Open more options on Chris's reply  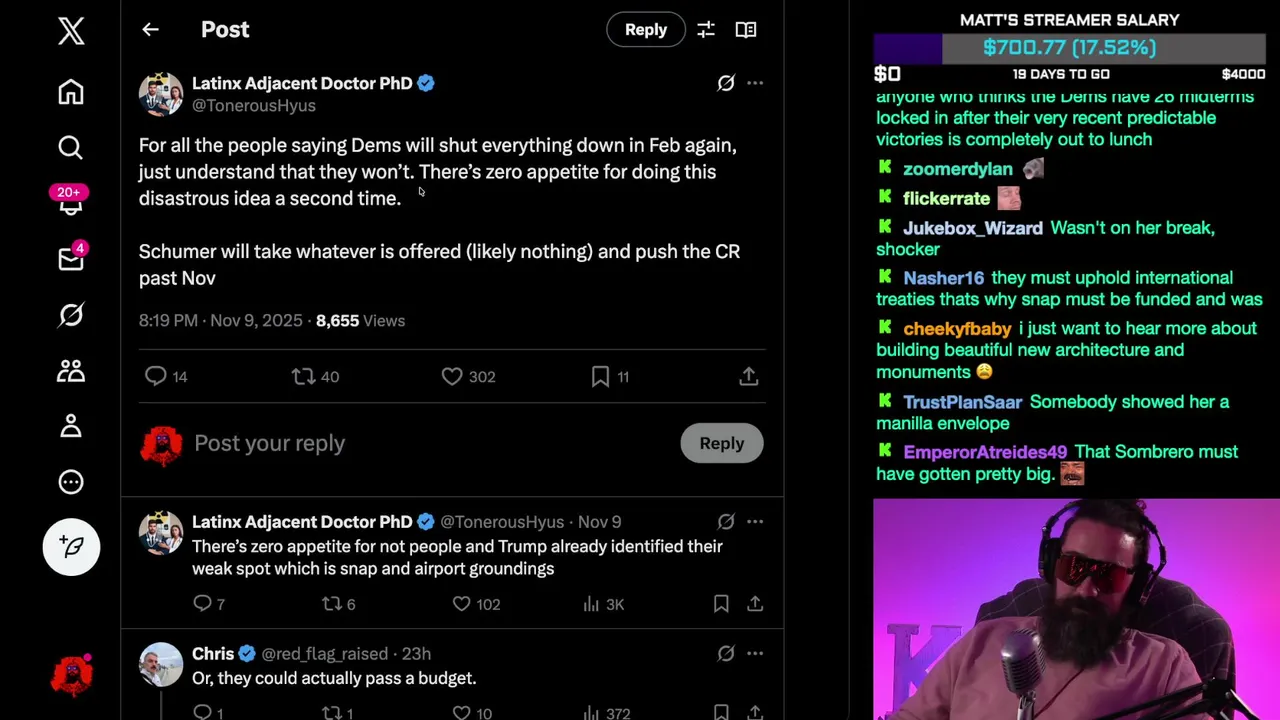point(755,653)
